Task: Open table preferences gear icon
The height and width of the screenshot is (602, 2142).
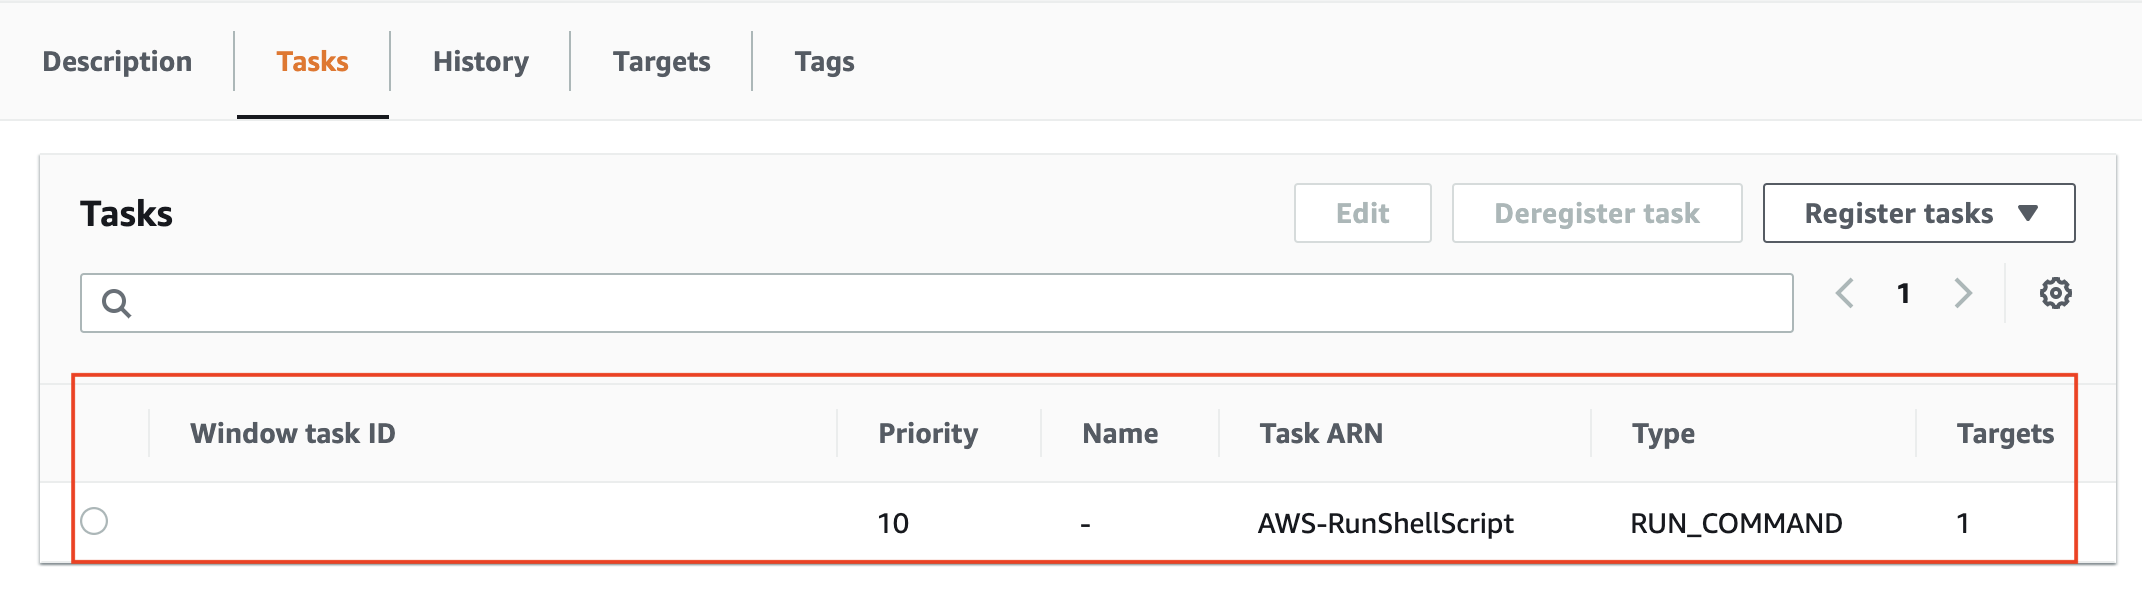Action: (x=2055, y=293)
